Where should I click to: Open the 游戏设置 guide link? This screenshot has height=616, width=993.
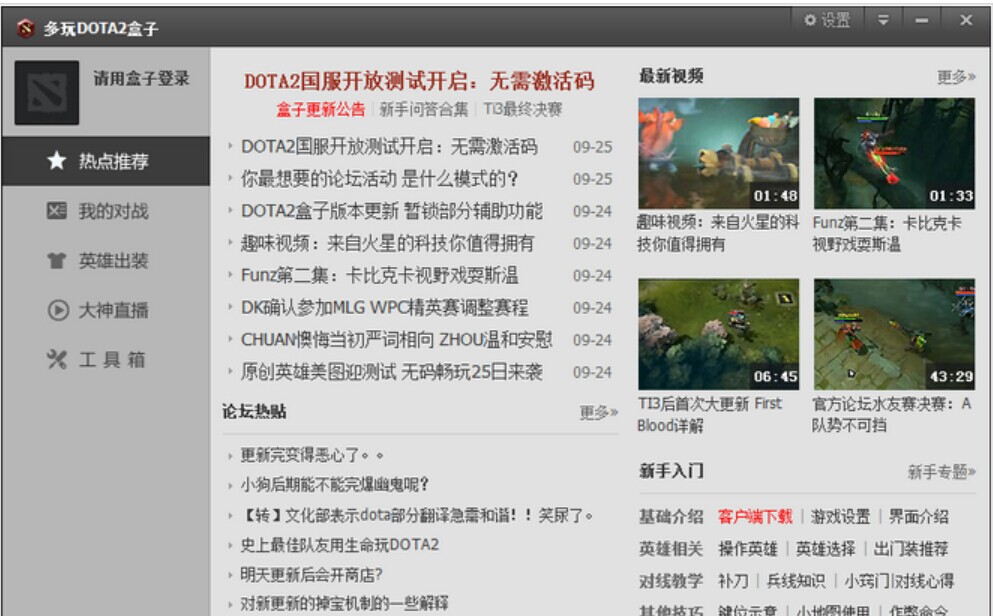click(x=840, y=517)
